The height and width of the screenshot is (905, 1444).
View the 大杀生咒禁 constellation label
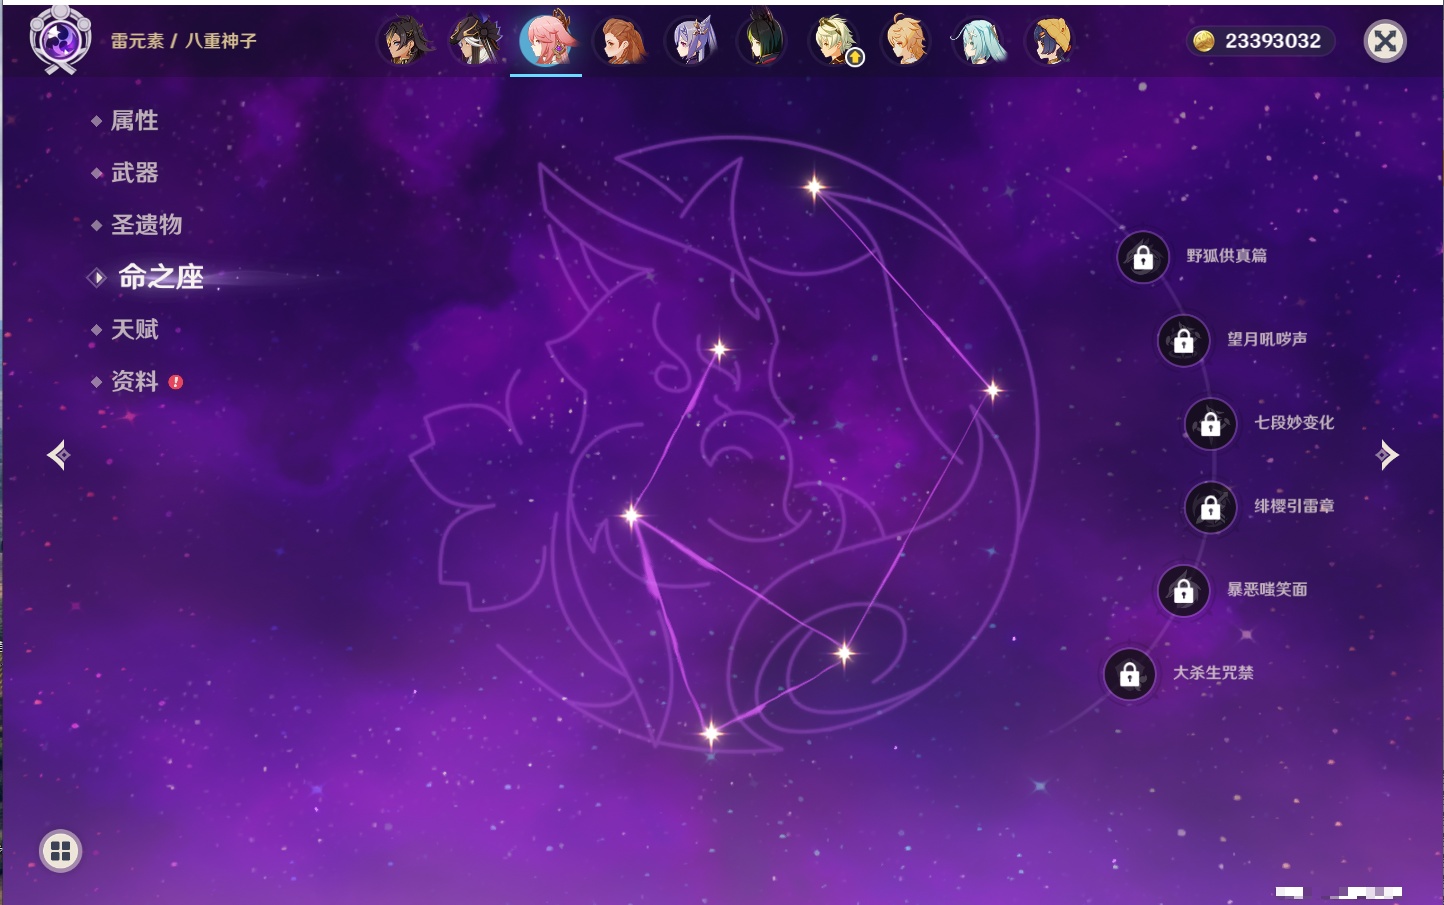1213,673
